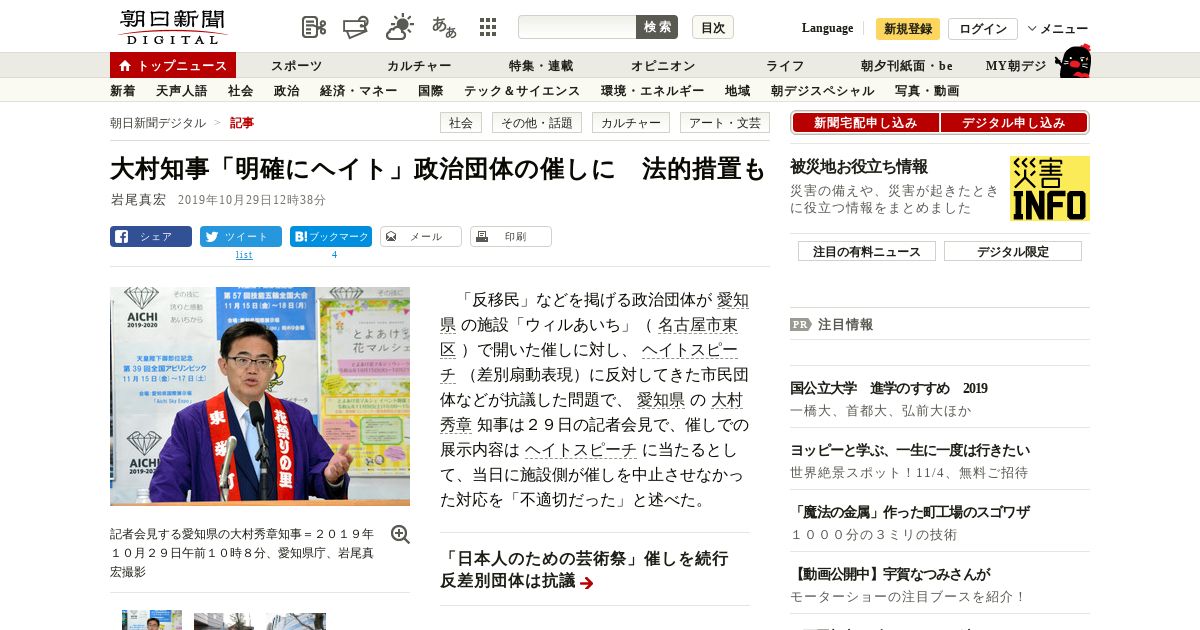The width and height of the screenshot is (1200, 630).
Task: Click the megaphone announcements icon
Action: (356, 27)
